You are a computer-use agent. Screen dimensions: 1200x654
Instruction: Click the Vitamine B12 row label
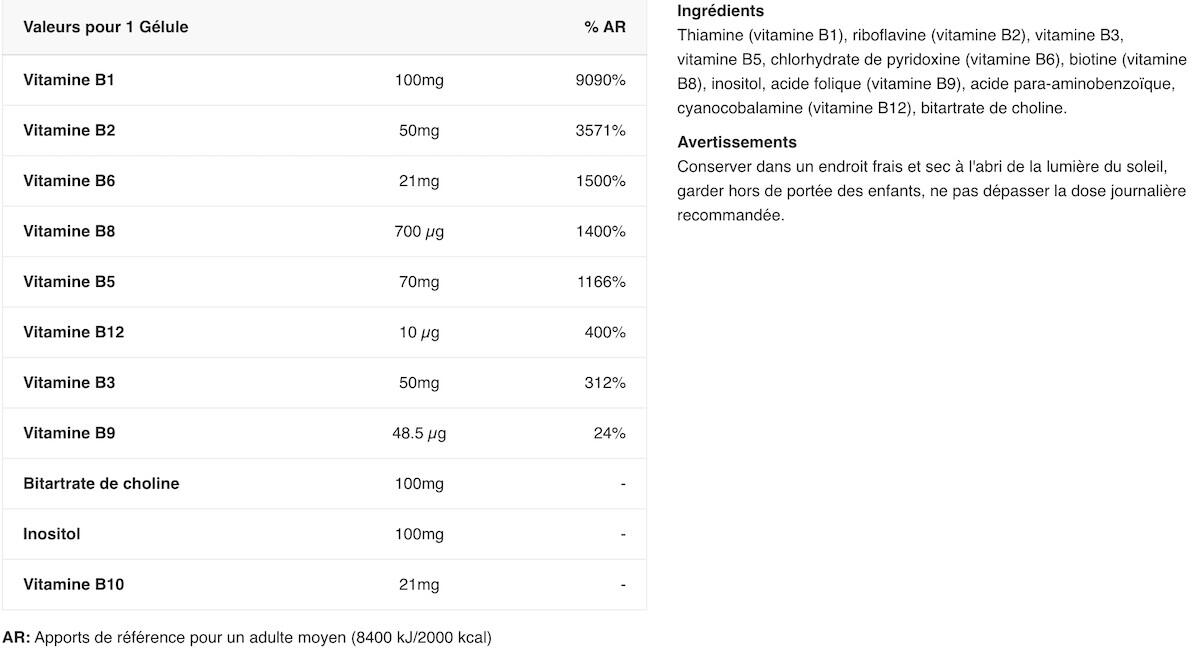click(73, 332)
